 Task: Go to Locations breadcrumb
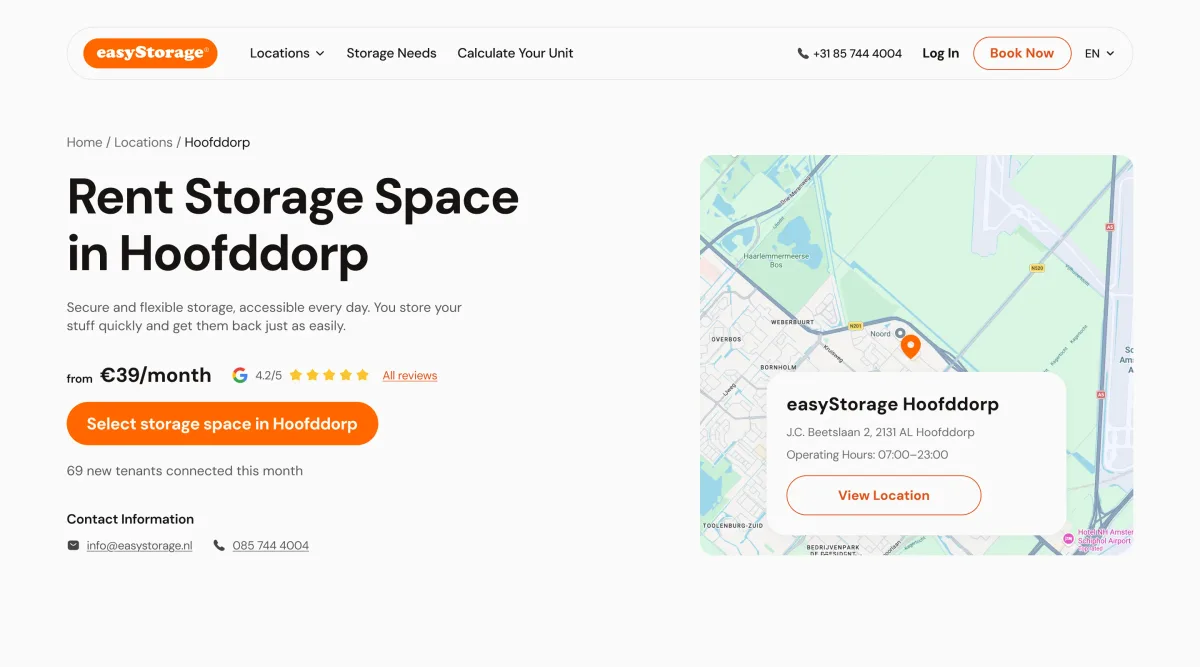[x=143, y=142]
